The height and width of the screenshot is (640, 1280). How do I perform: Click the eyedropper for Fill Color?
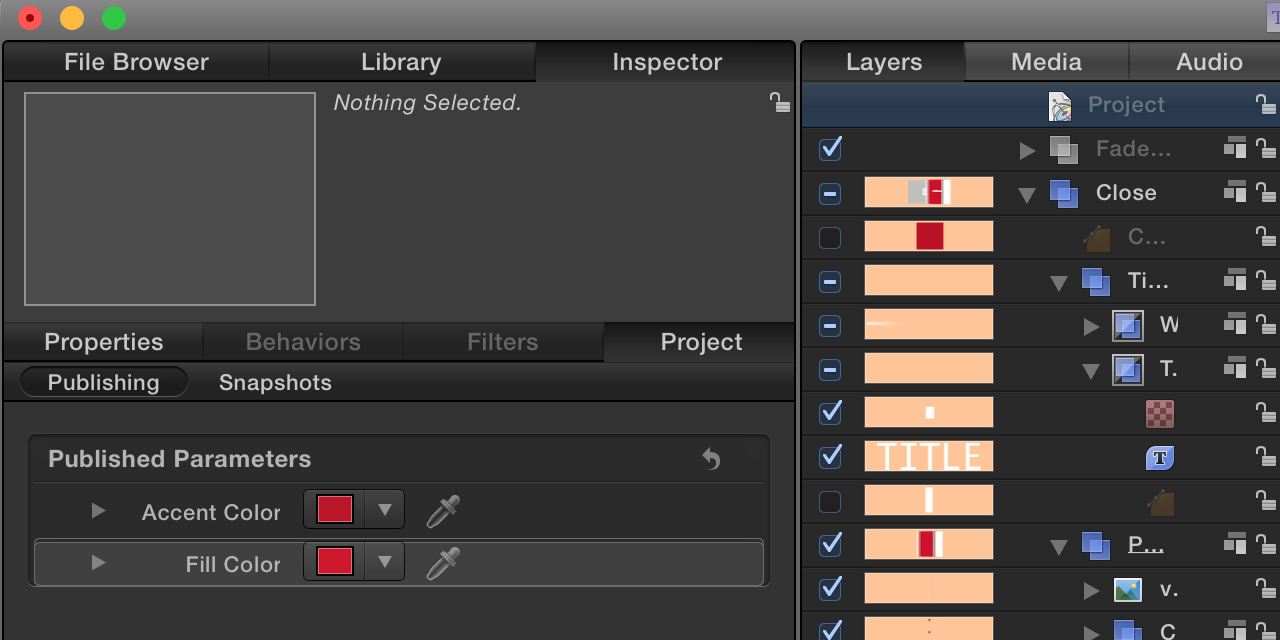click(442, 563)
